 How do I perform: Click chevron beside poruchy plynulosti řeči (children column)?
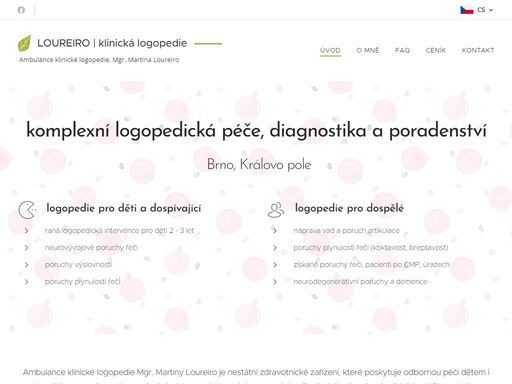[x=27, y=282]
